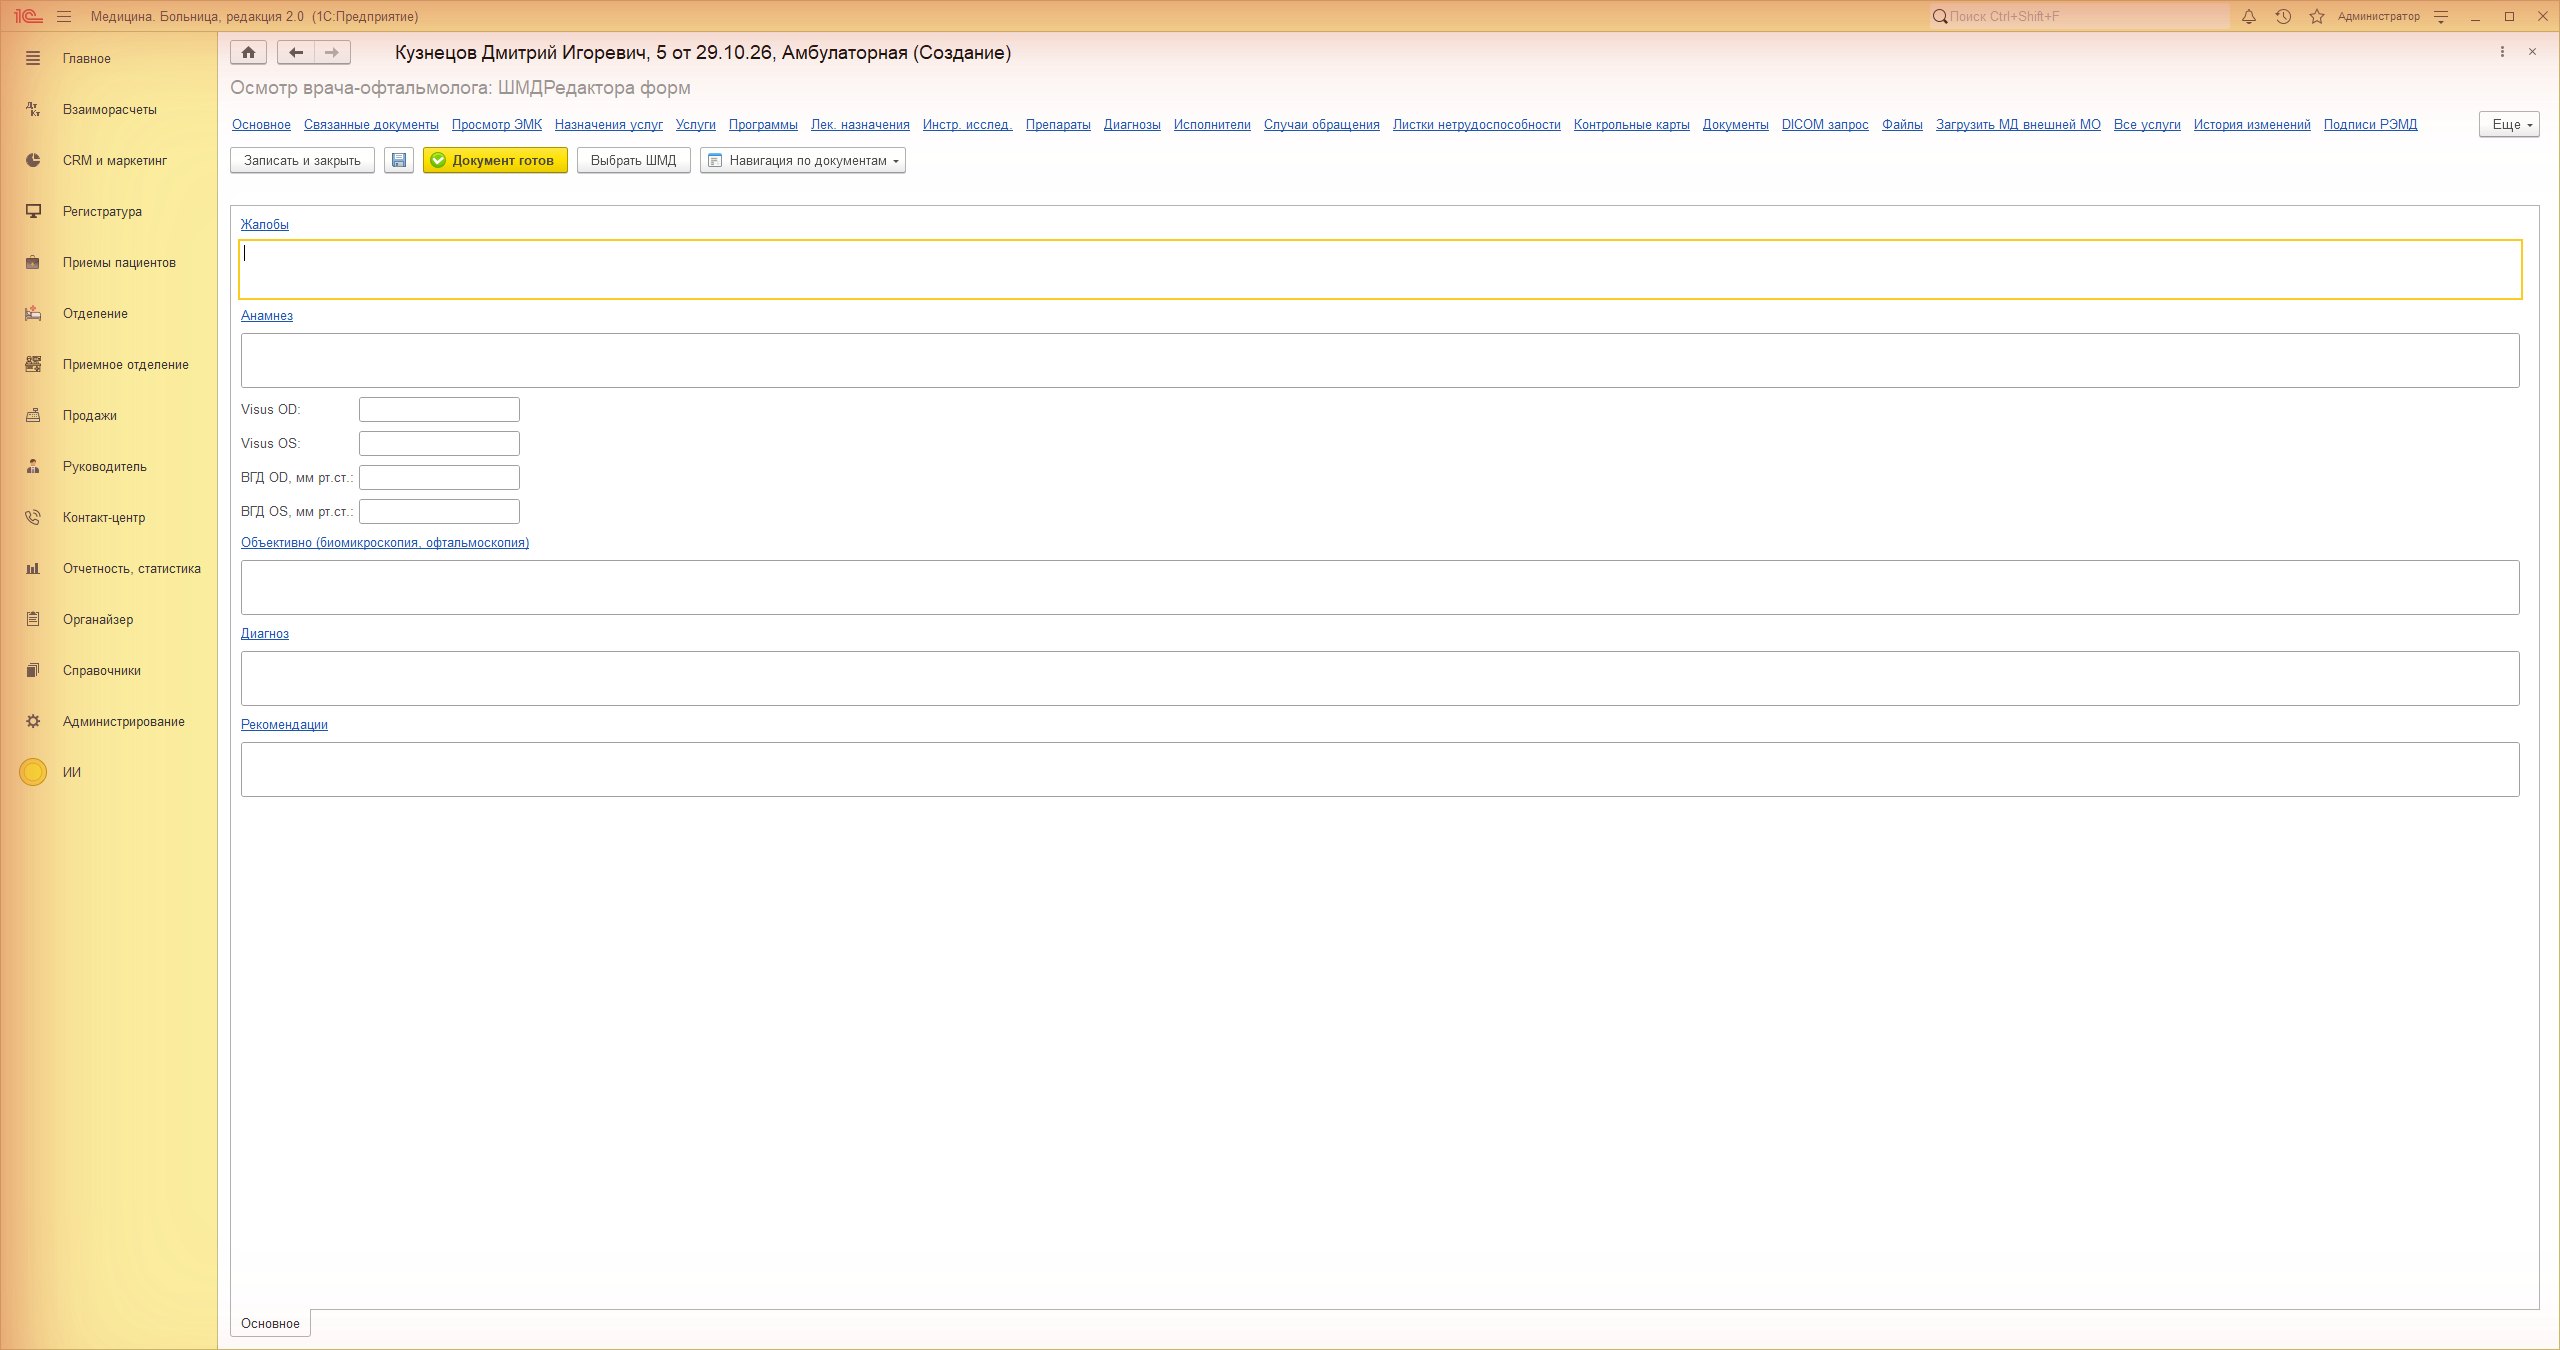Go to the home page icon

click(248, 52)
